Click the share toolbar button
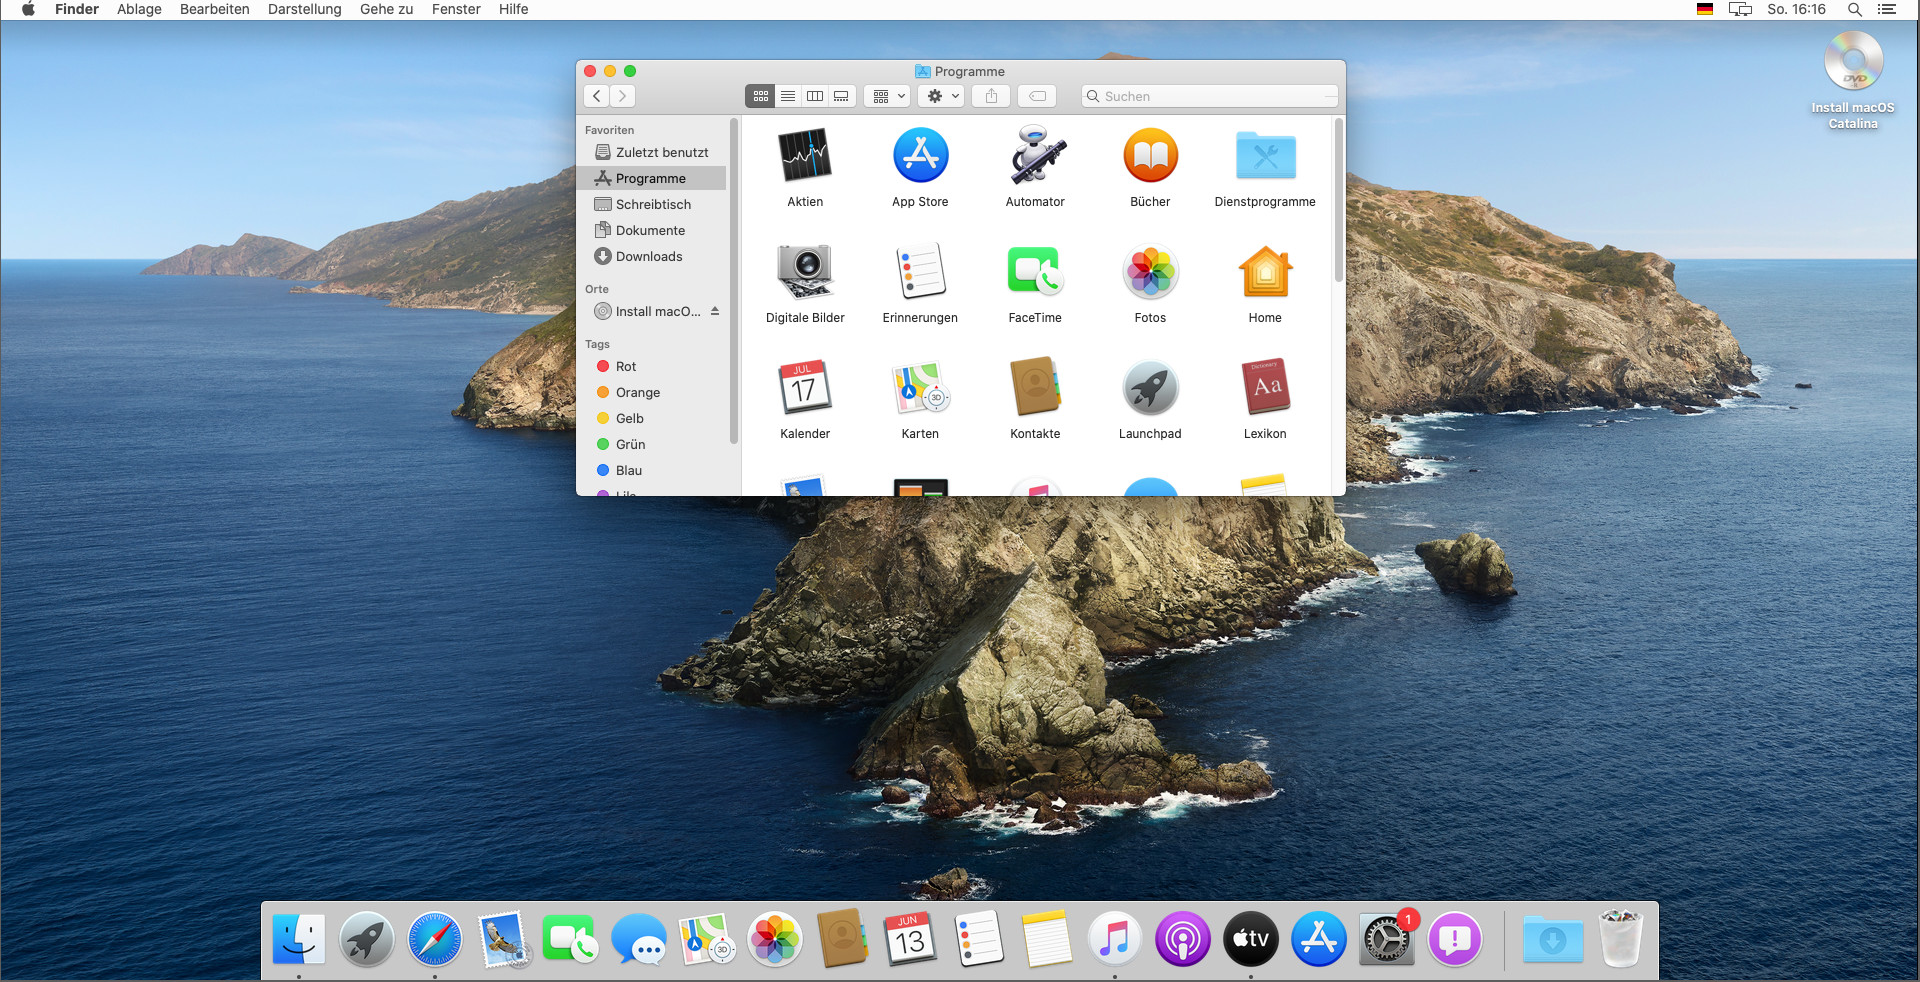Screen dimensions: 1920x982 [x=991, y=96]
